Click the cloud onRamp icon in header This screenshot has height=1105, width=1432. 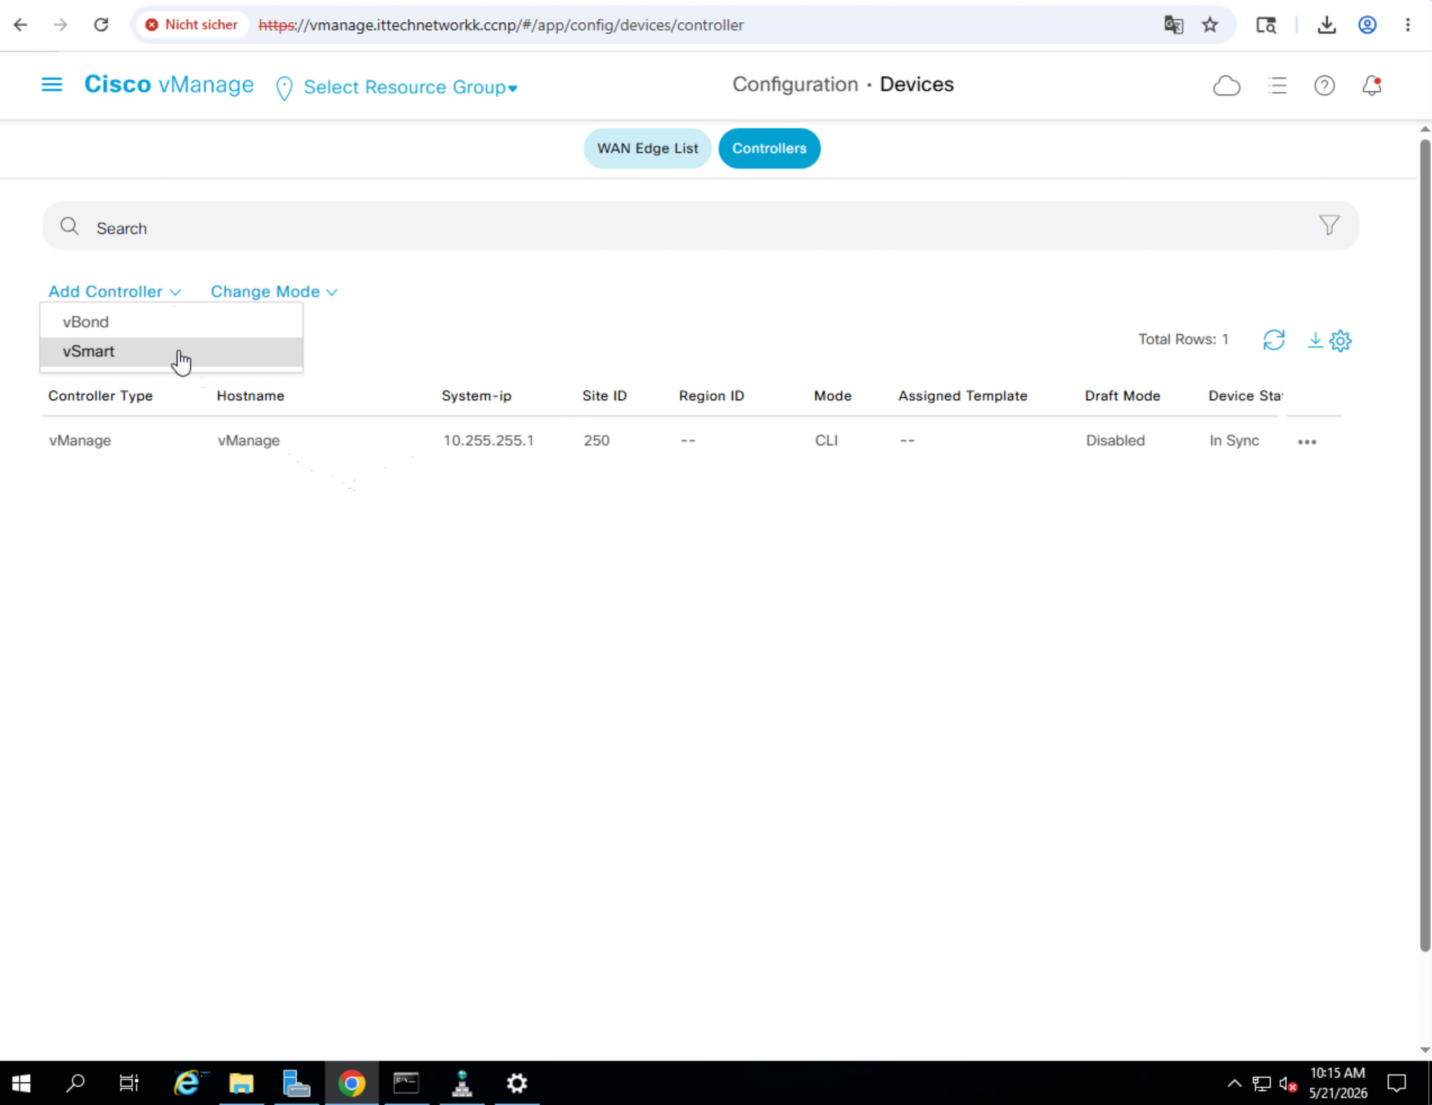click(1227, 86)
